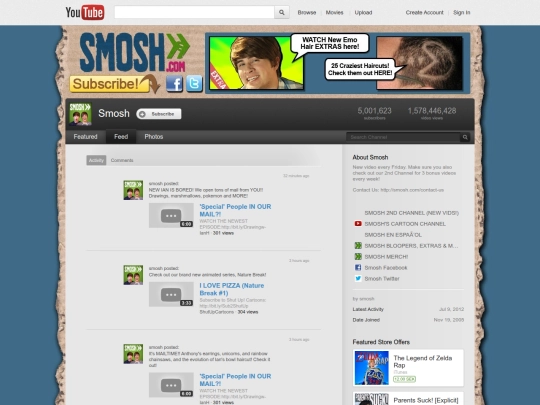Open the Photos tab
Screen dimensions: 540x405
pos(154,137)
